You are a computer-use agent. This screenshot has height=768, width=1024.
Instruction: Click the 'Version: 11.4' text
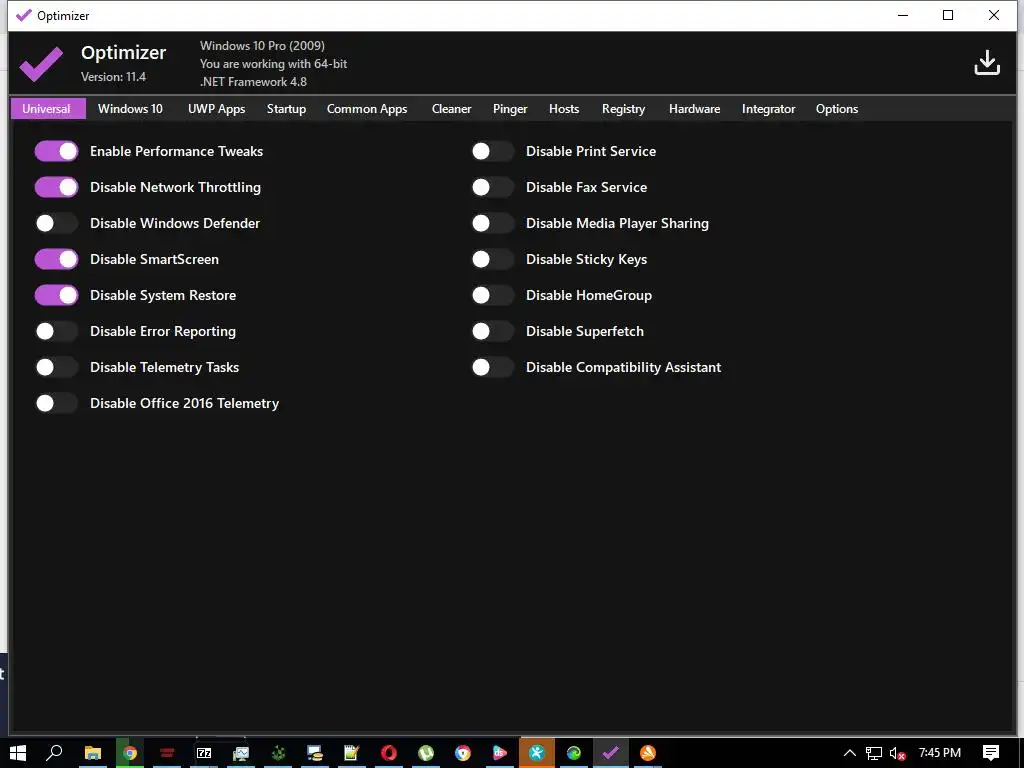pyautogui.click(x=114, y=77)
